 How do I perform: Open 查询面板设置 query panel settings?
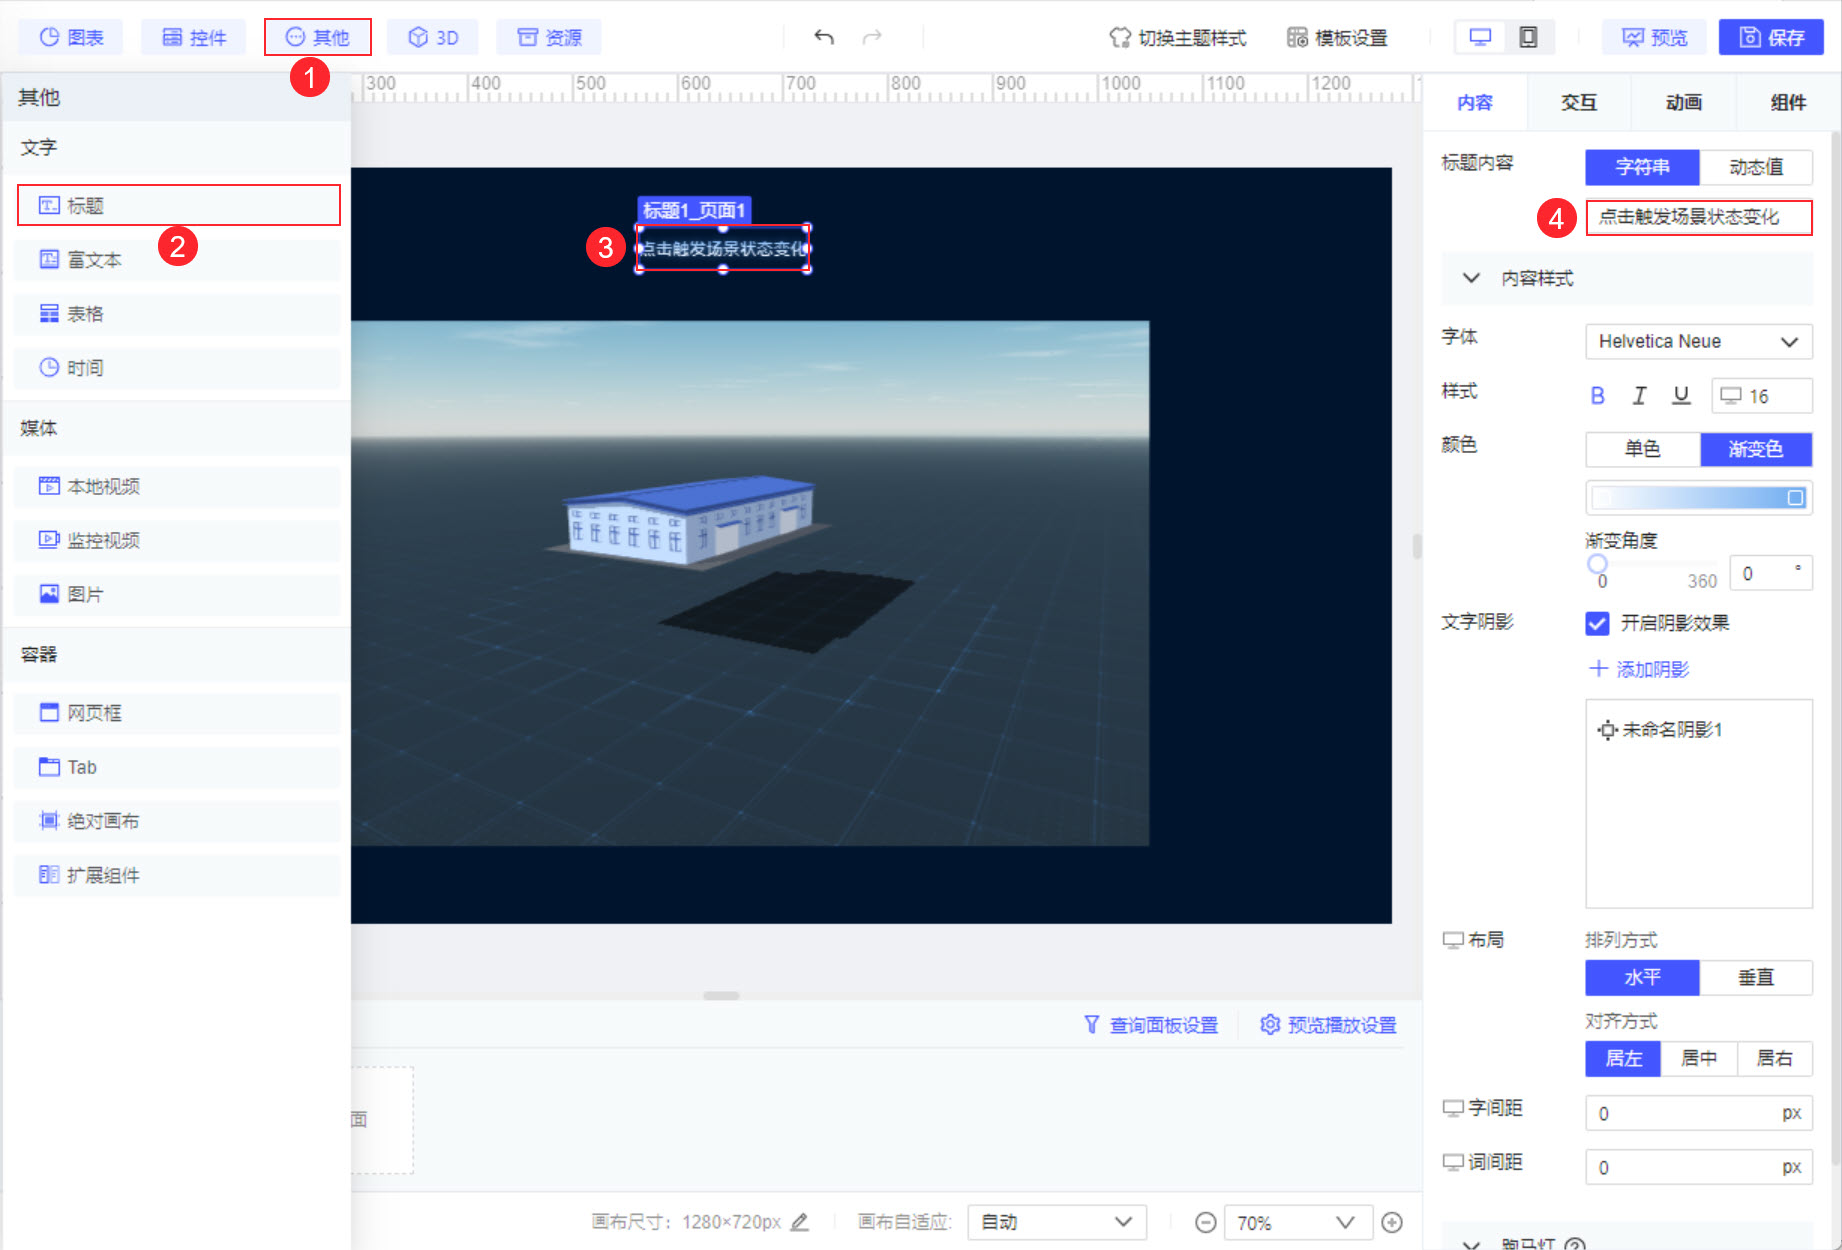click(1151, 1025)
